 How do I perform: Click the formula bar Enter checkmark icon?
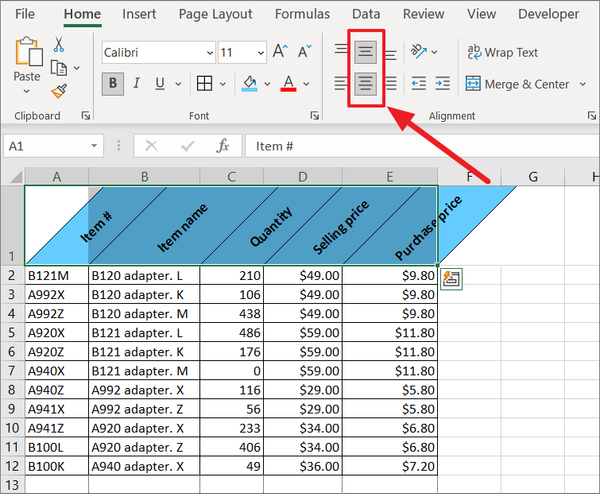tap(187, 146)
